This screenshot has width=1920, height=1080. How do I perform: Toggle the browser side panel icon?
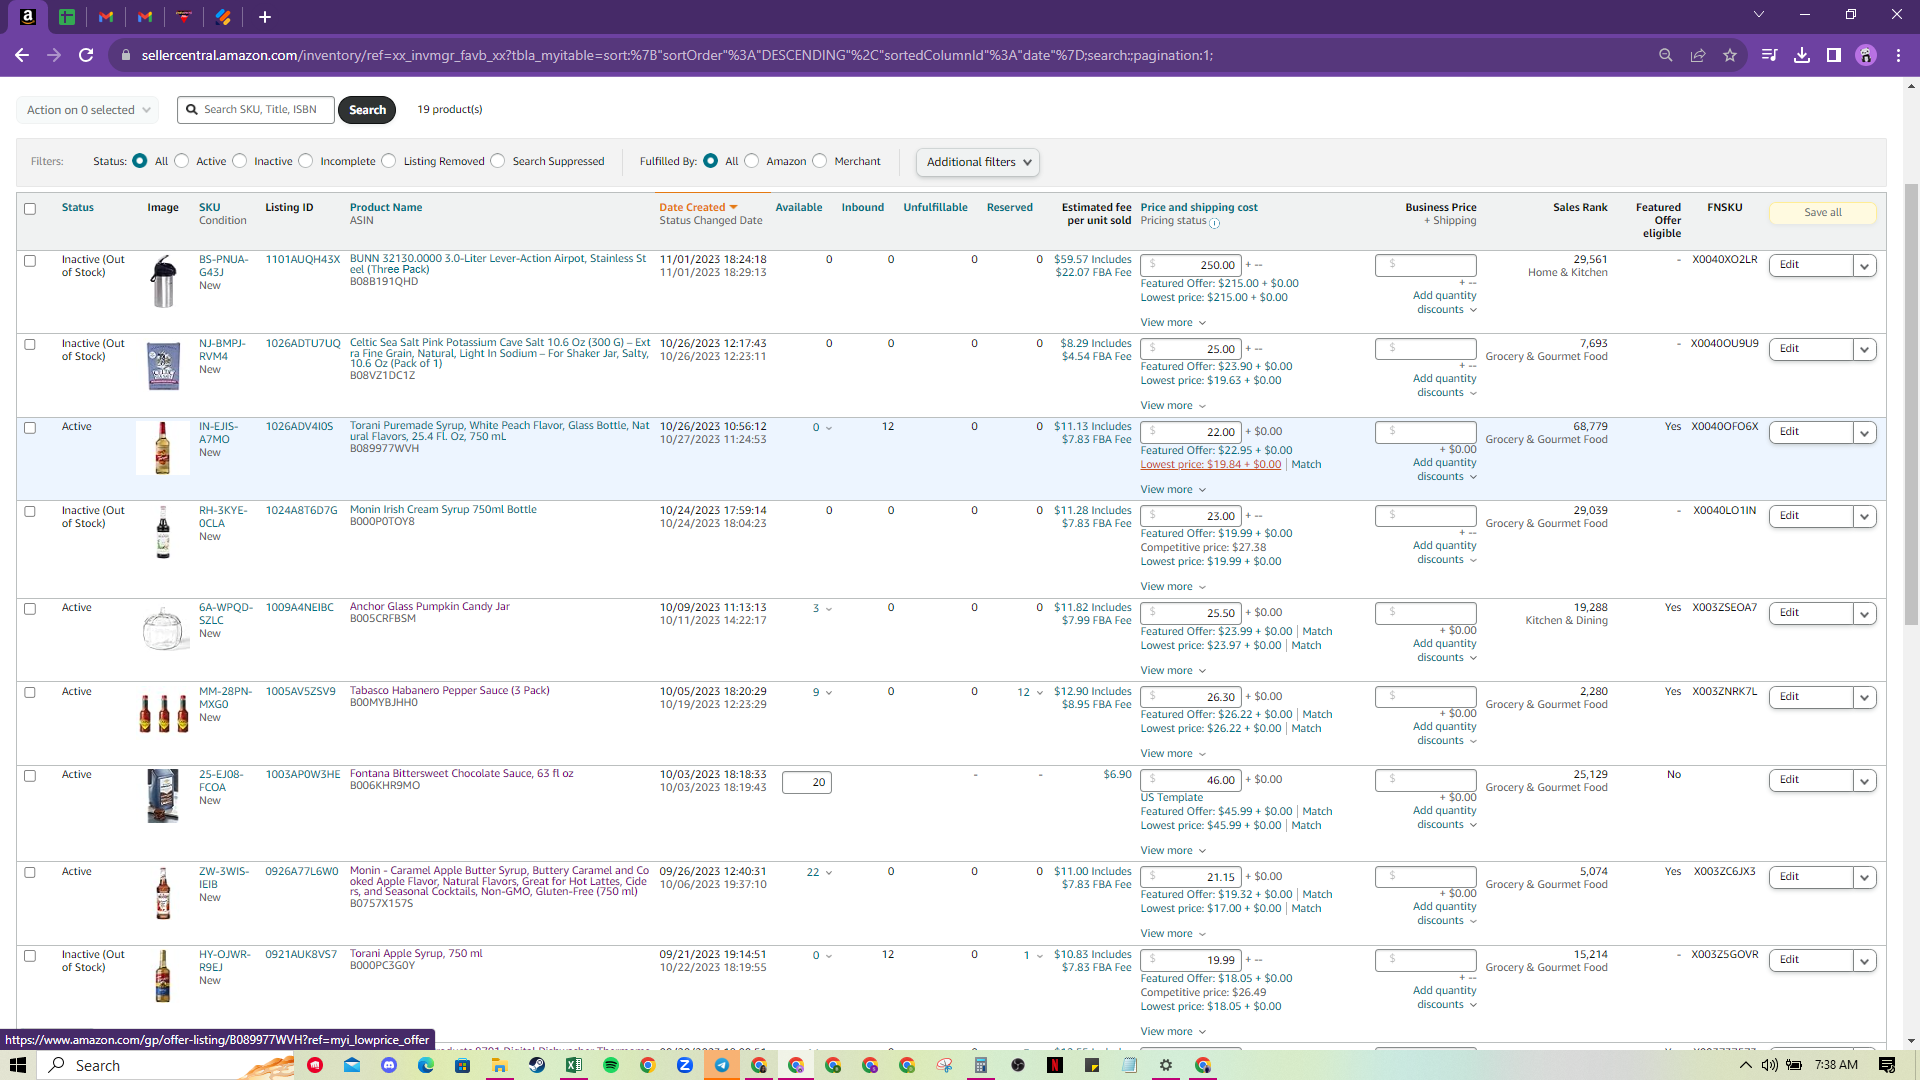1834,55
